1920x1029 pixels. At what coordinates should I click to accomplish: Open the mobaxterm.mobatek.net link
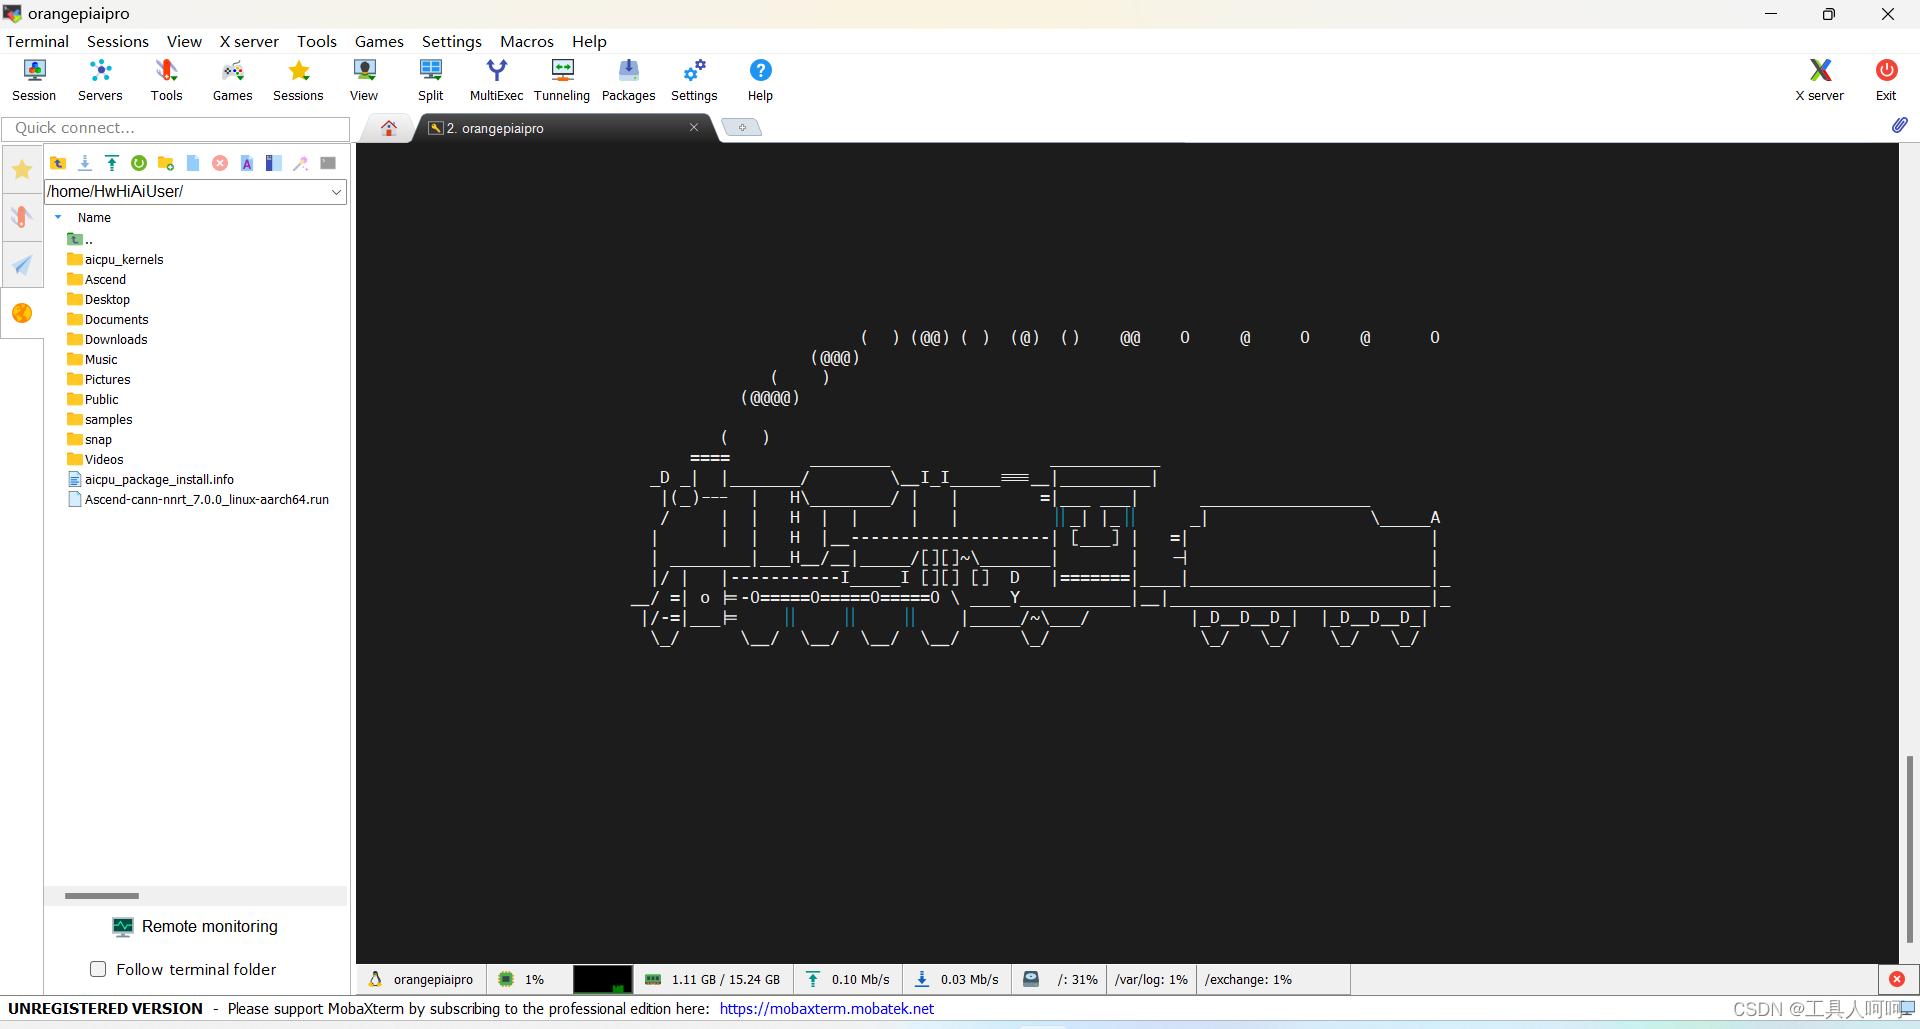(x=827, y=1008)
